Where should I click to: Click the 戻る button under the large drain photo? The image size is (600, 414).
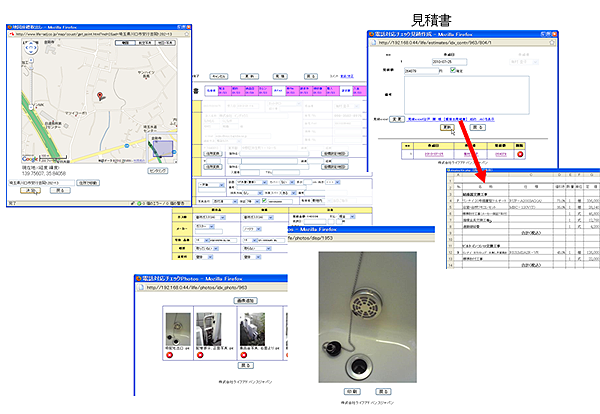tap(383, 391)
